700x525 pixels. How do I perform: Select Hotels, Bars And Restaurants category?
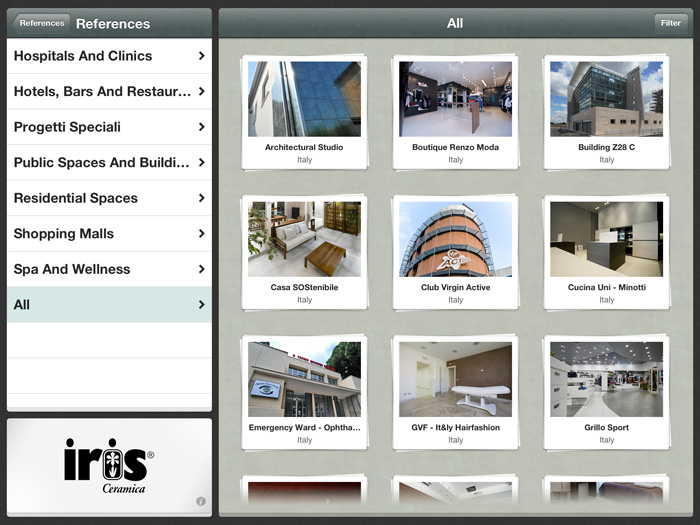point(109,92)
